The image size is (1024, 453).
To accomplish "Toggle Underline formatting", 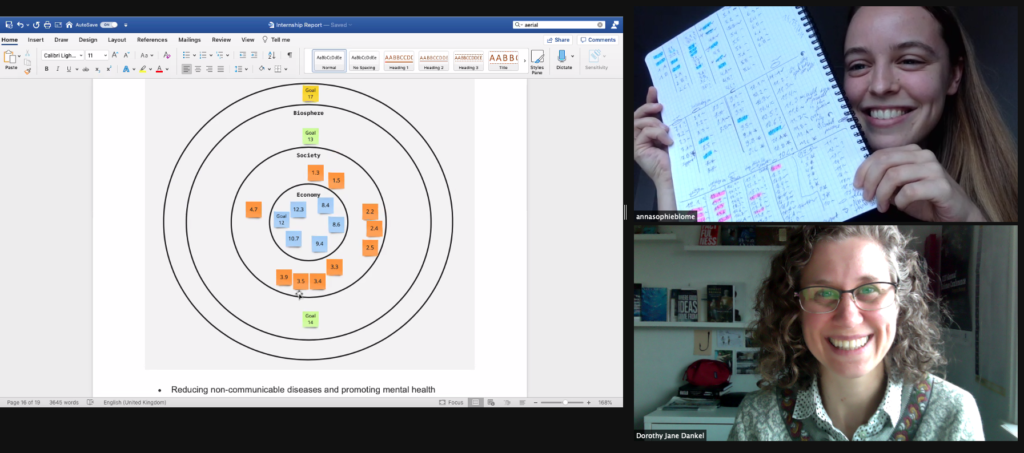I will (68, 69).
